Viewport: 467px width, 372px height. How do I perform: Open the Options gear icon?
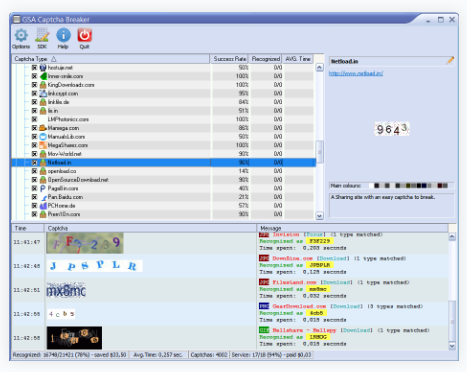(21, 35)
